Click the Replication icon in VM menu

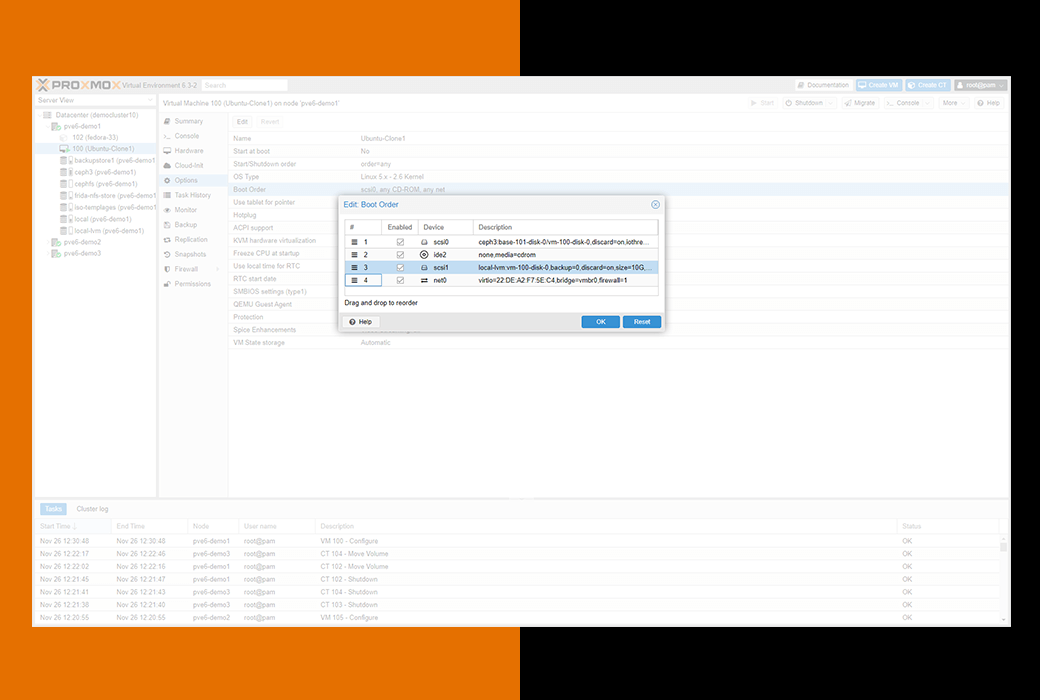167,240
